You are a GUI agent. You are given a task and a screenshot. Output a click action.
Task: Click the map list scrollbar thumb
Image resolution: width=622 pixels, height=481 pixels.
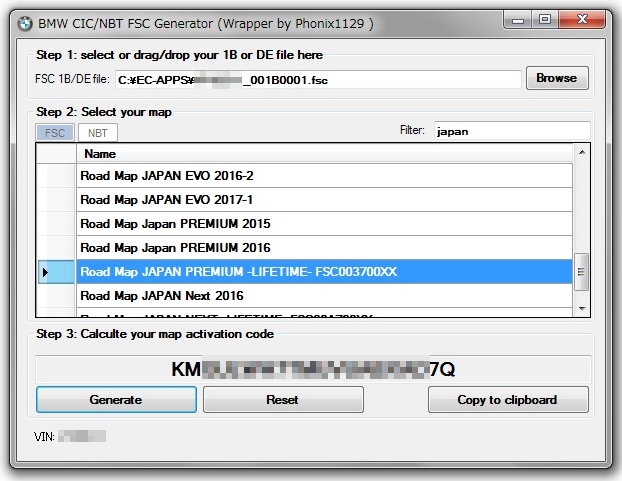tap(582, 272)
